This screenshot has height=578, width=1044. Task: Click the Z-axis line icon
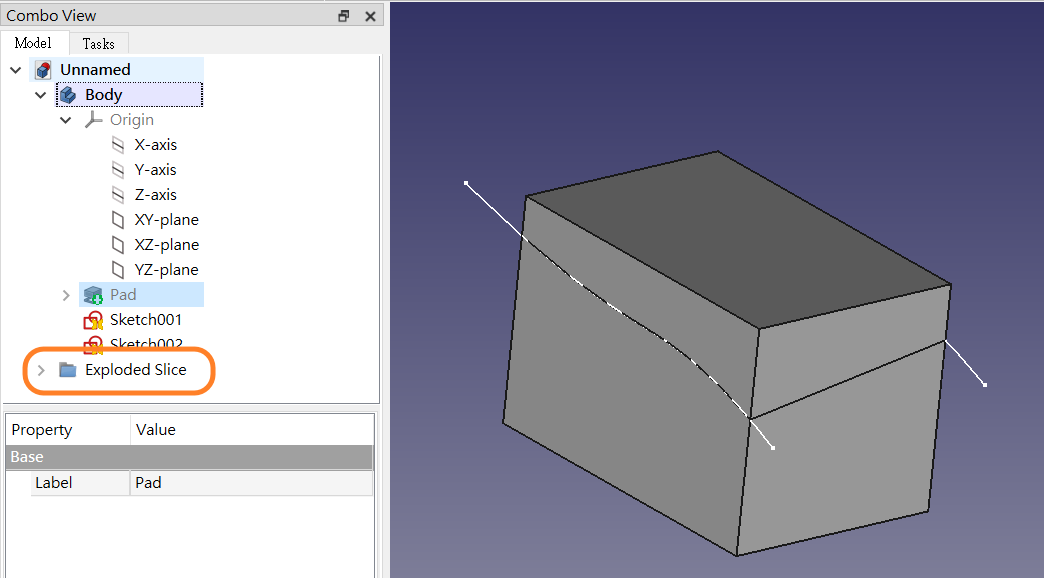coord(118,194)
